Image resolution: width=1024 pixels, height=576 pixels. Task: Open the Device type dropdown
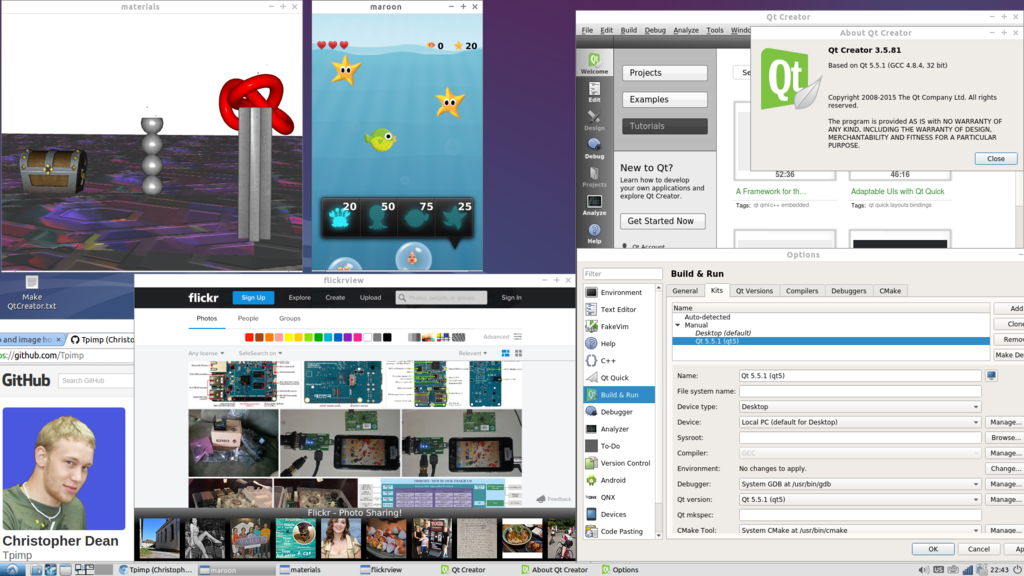(x=860, y=406)
